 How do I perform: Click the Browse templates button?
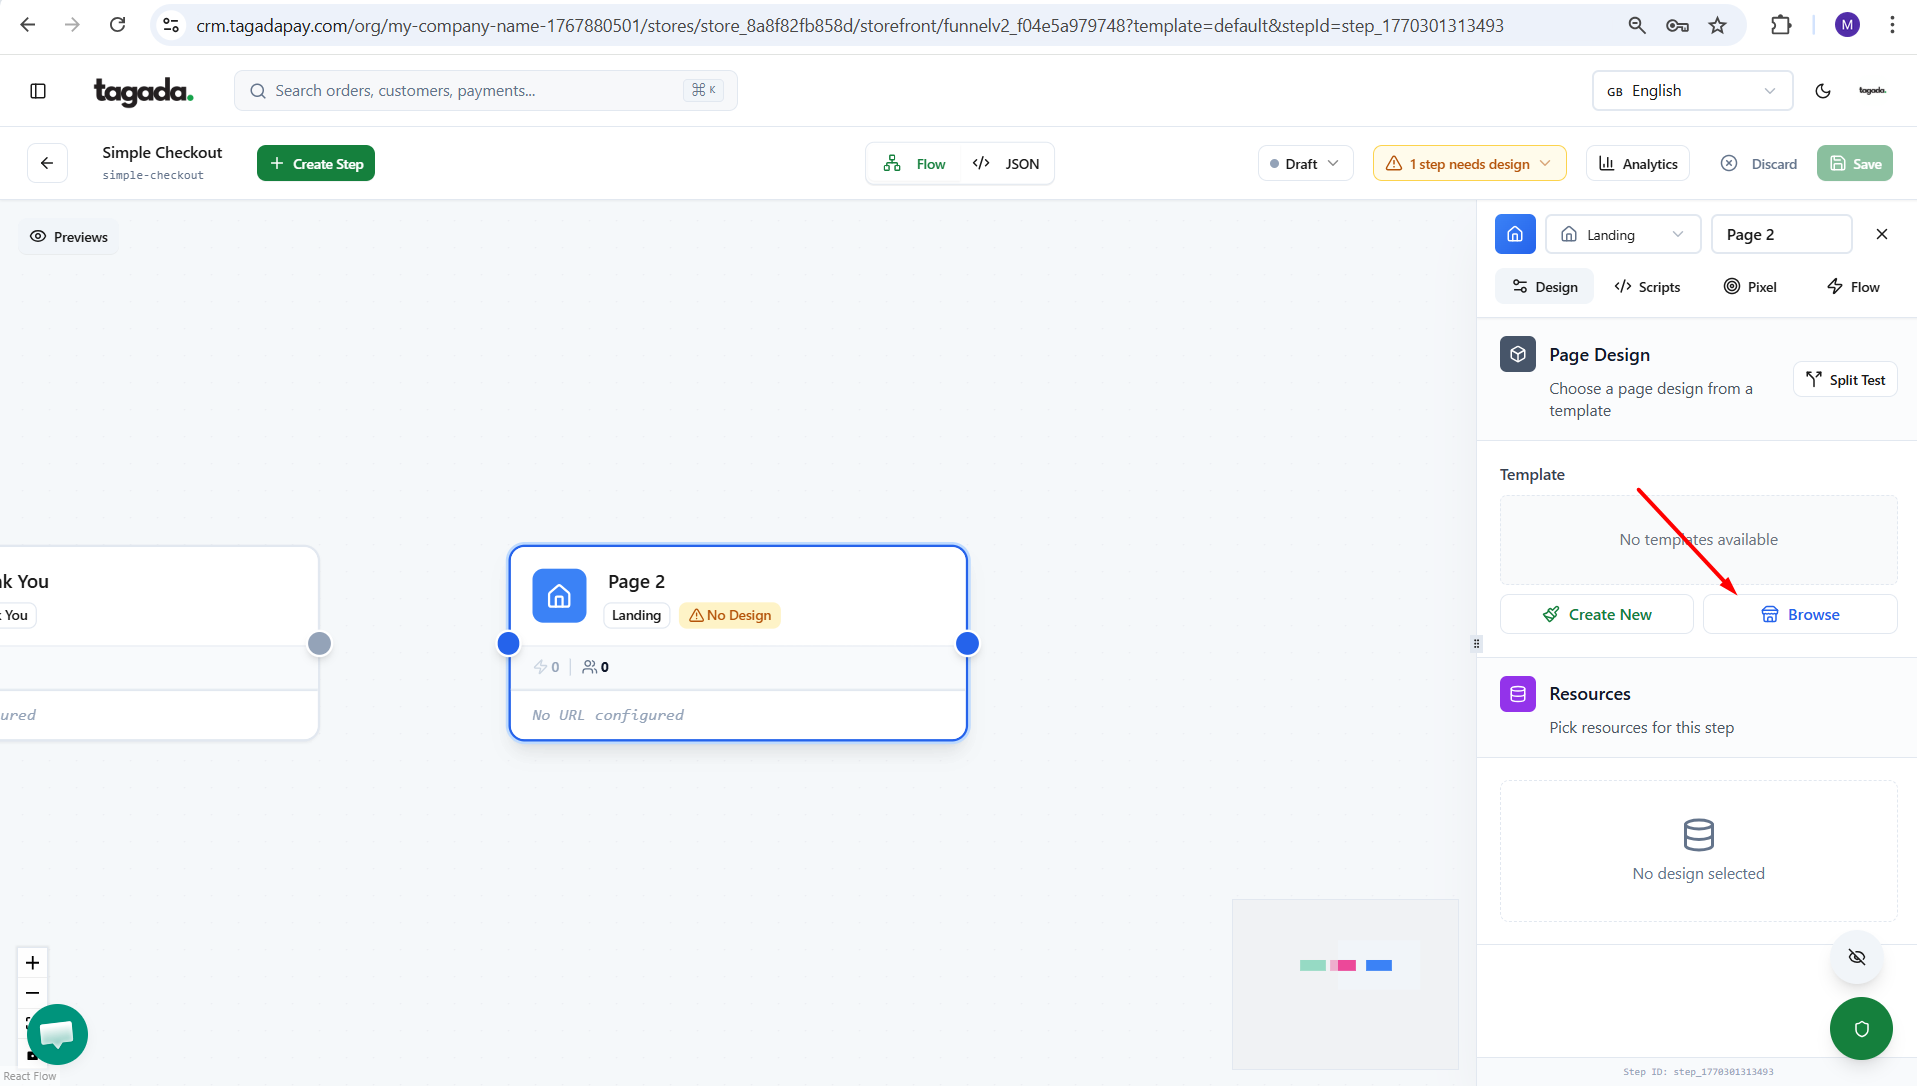tap(1799, 614)
